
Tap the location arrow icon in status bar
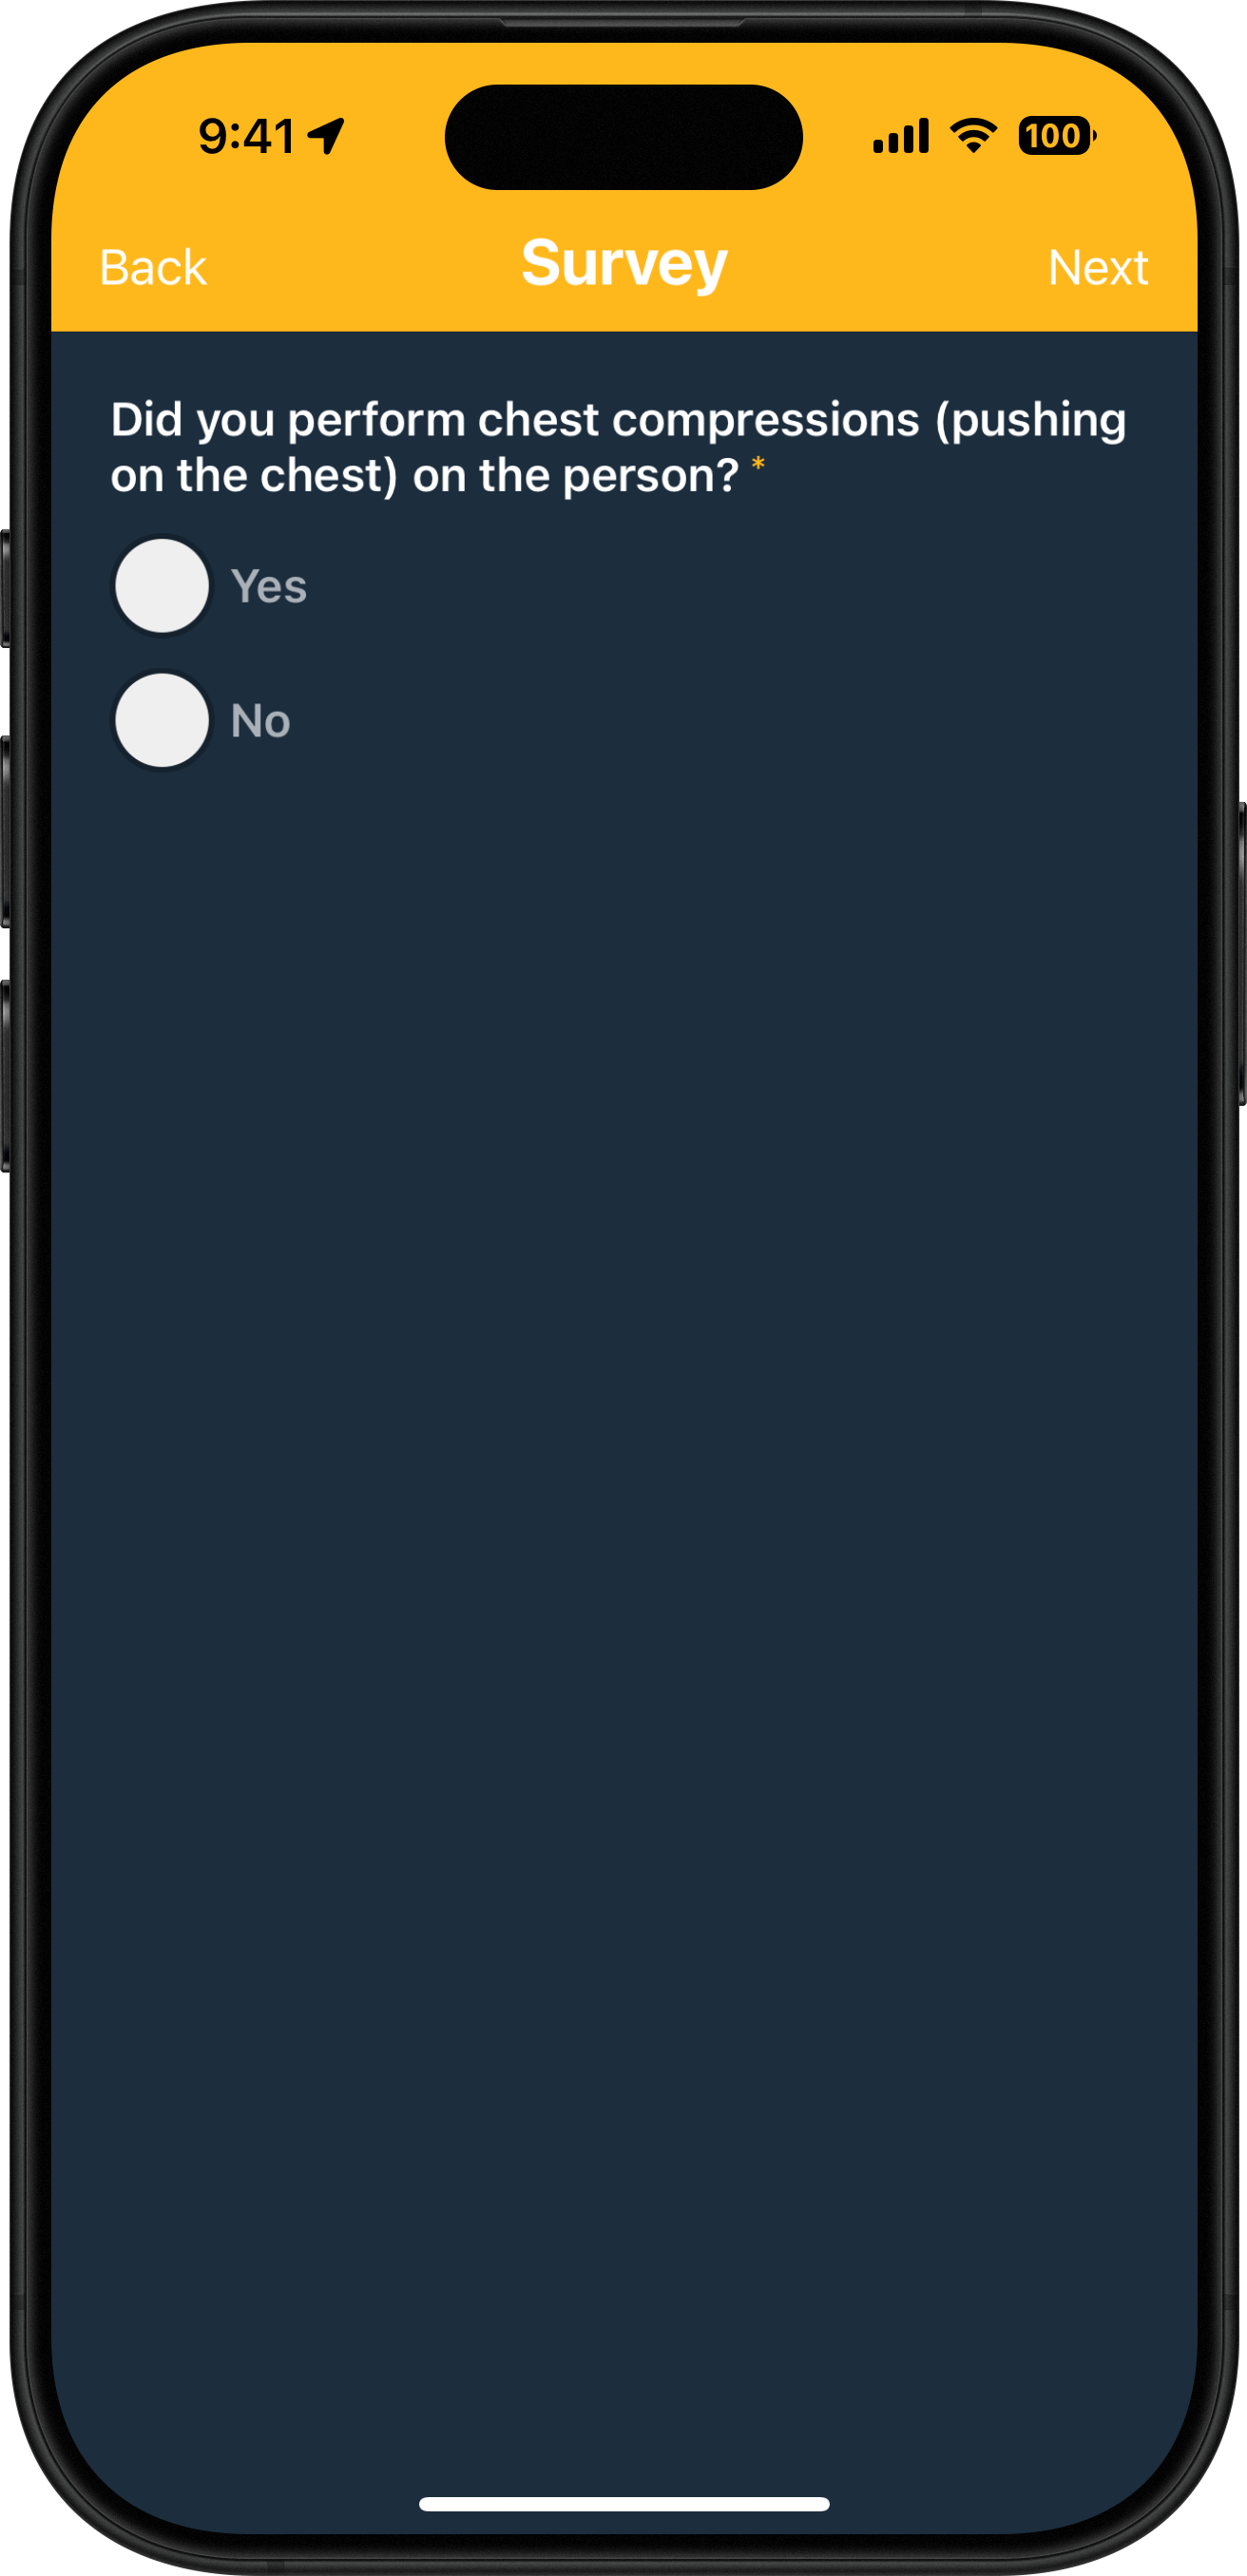click(326, 136)
